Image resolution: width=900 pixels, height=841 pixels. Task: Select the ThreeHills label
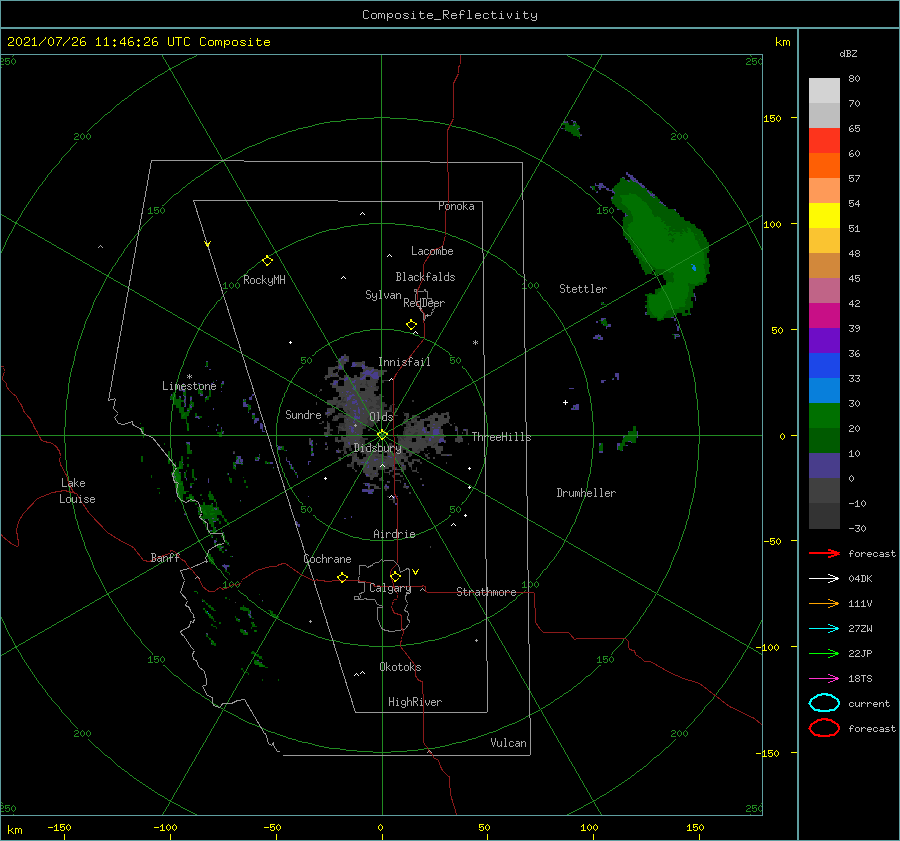point(502,437)
